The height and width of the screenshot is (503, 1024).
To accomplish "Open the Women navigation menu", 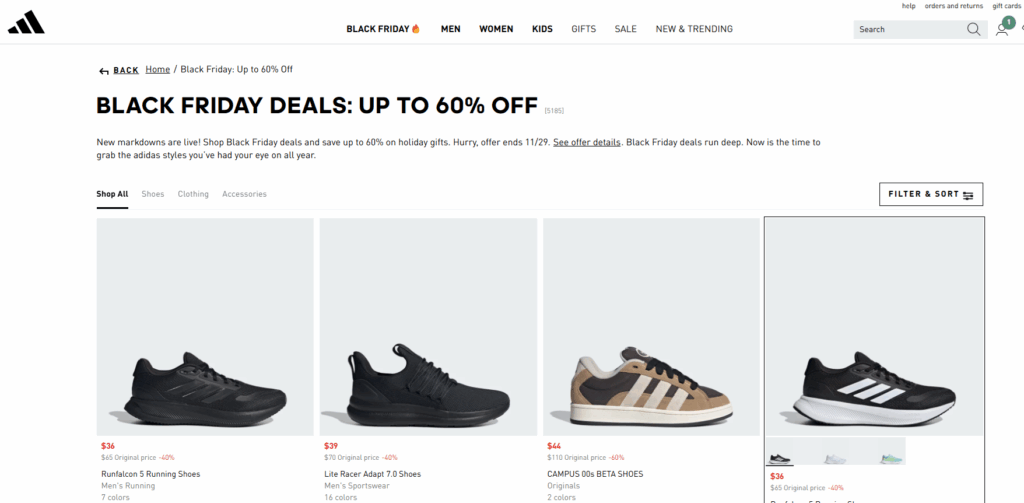I will coord(496,29).
